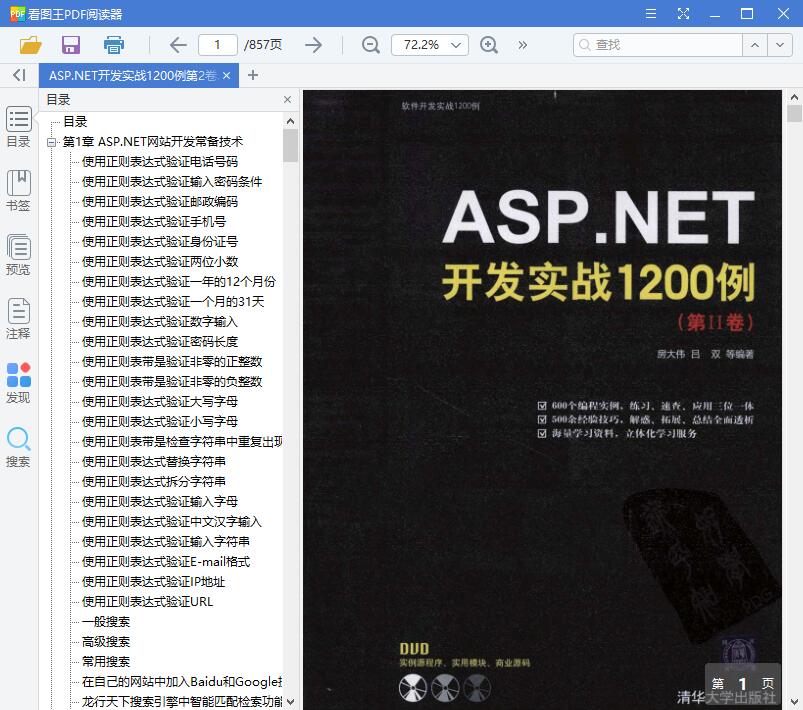
Task: Open 使用正则表达式验证电话号码 outline entry
Action: pos(160,162)
